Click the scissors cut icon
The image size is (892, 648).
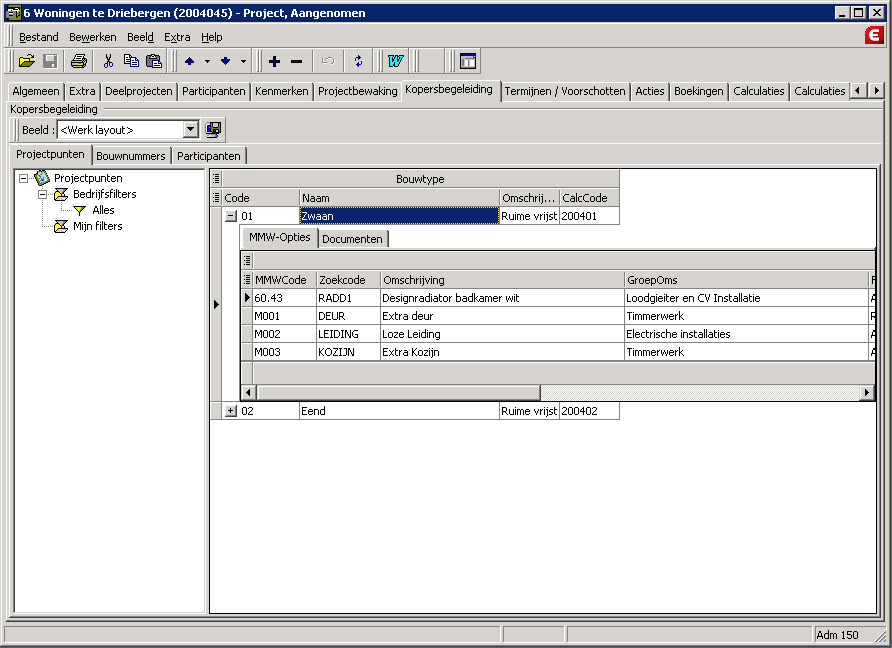[x=108, y=61]
